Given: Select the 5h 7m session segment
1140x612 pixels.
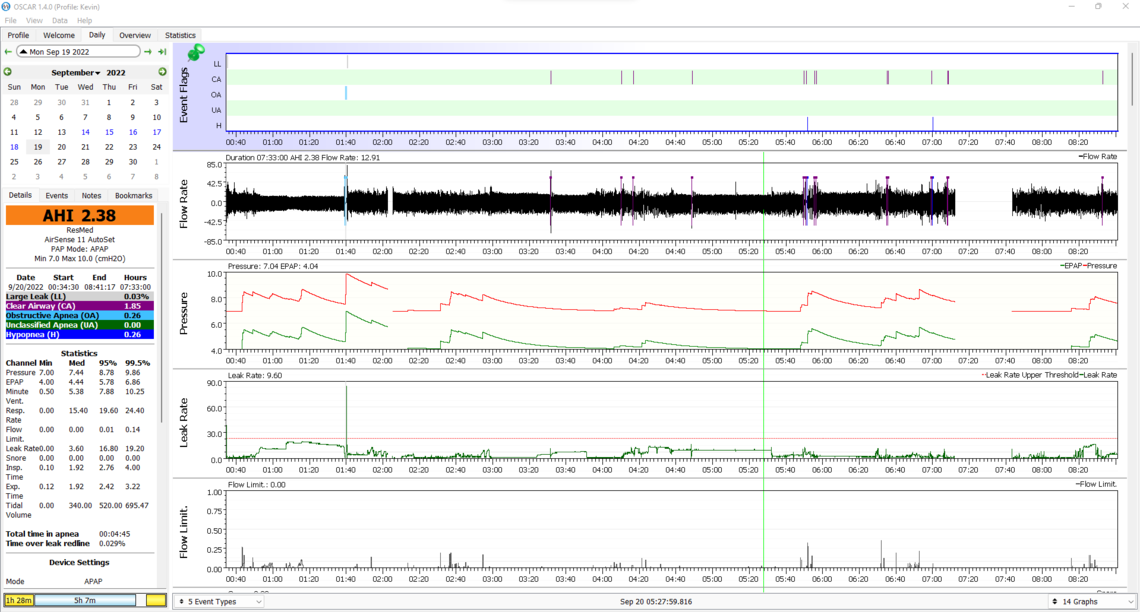Looking at the screenshot, I should coord(84,600).
